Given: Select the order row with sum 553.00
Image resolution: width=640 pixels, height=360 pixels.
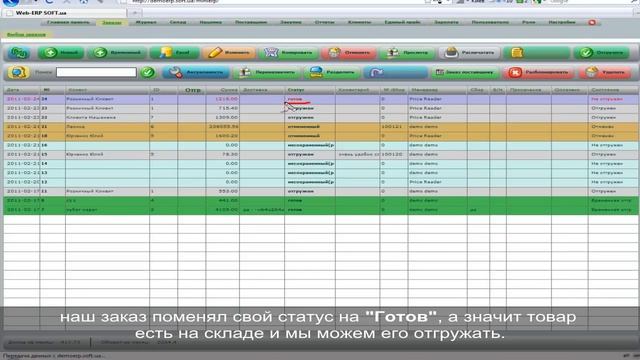Looking at the screenshot, I should (x=321, y=191).
